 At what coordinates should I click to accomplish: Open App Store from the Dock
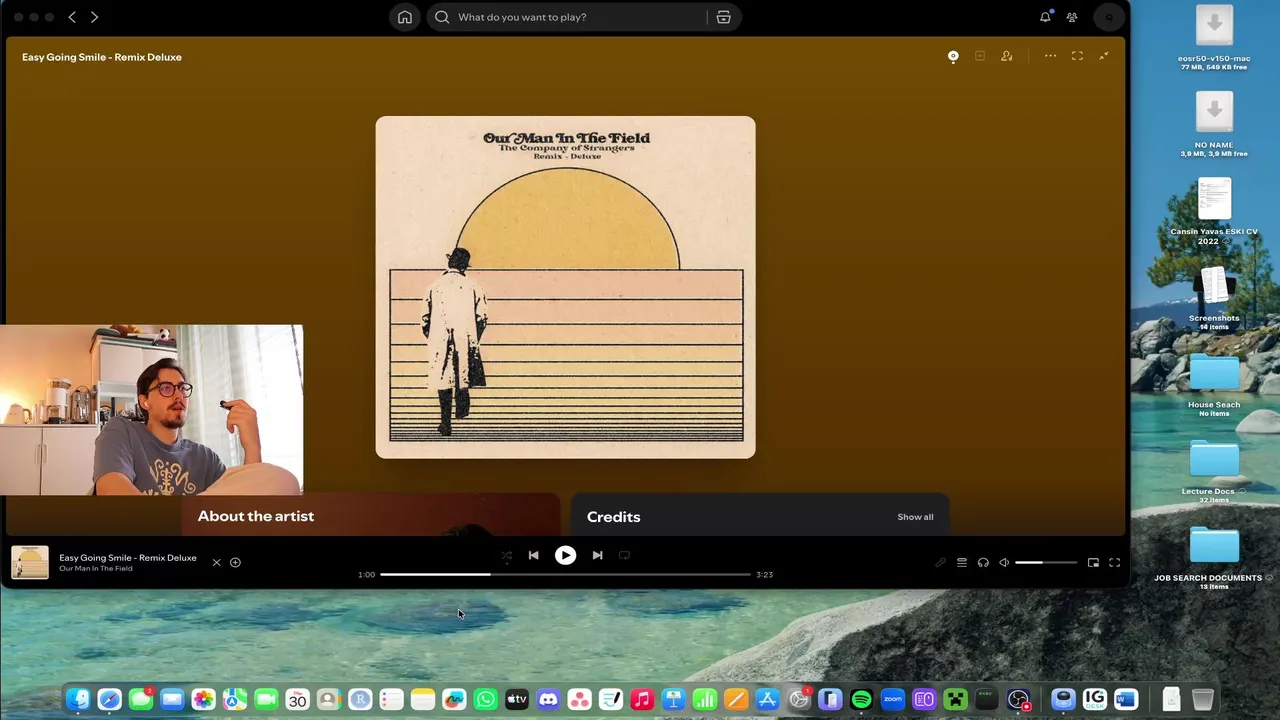767,700
